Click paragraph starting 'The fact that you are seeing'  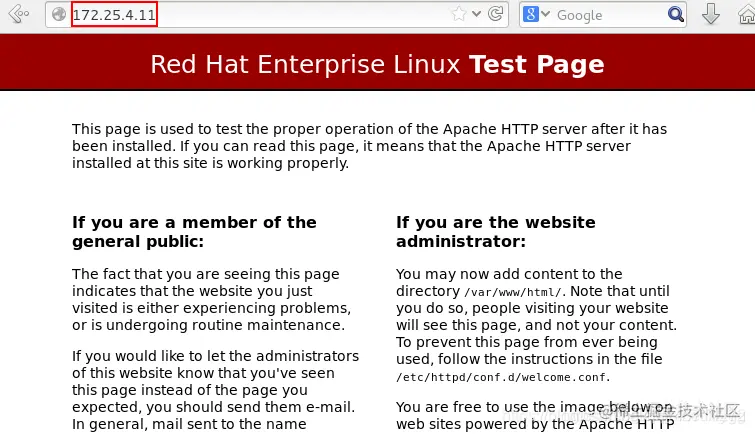211,300
